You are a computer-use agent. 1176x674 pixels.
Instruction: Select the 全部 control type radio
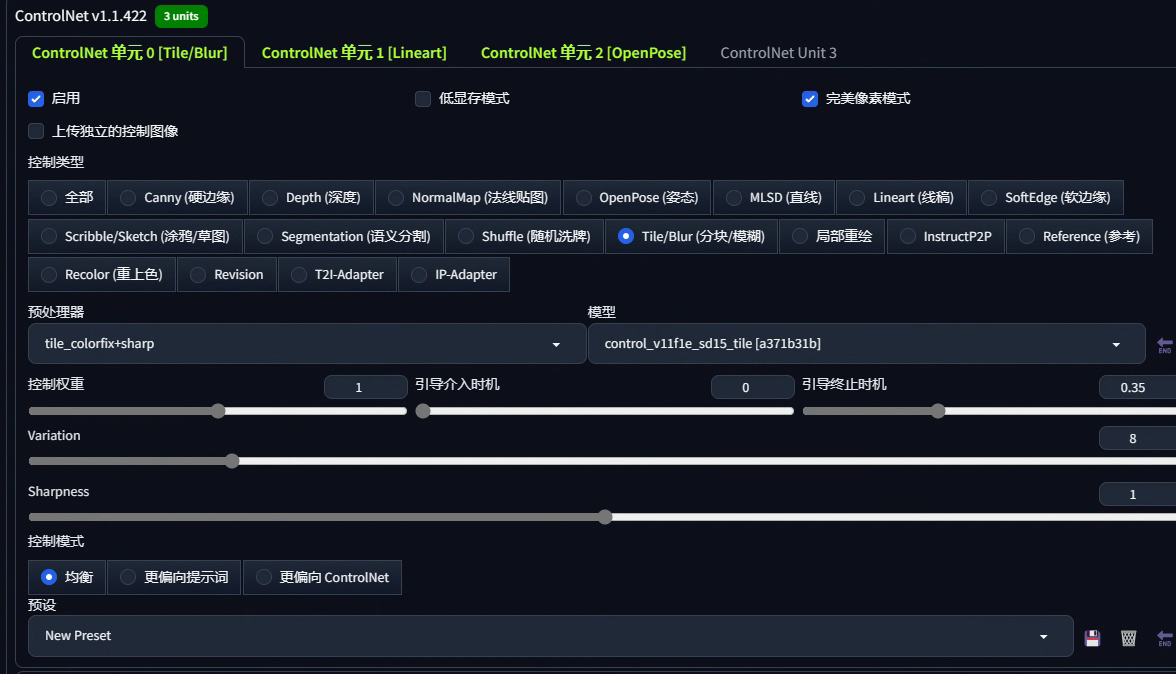(x=67, y=197)
